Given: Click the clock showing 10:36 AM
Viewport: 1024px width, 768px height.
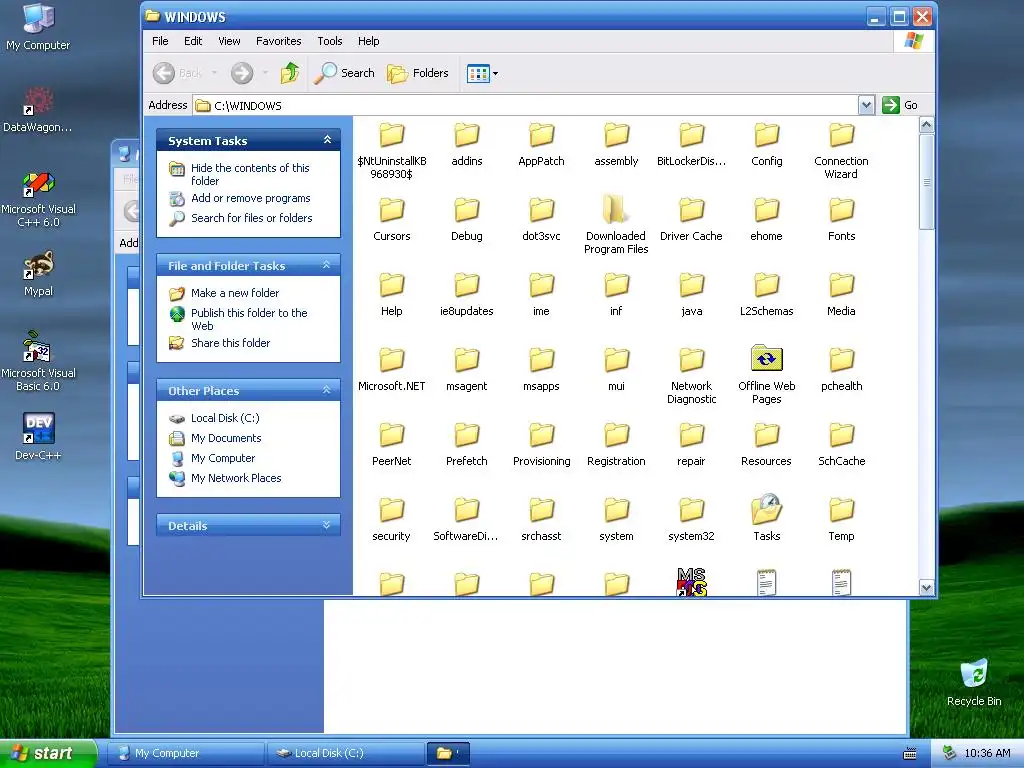Looking at the screenshot, I should pyautogui.click(x=987, y=753).
